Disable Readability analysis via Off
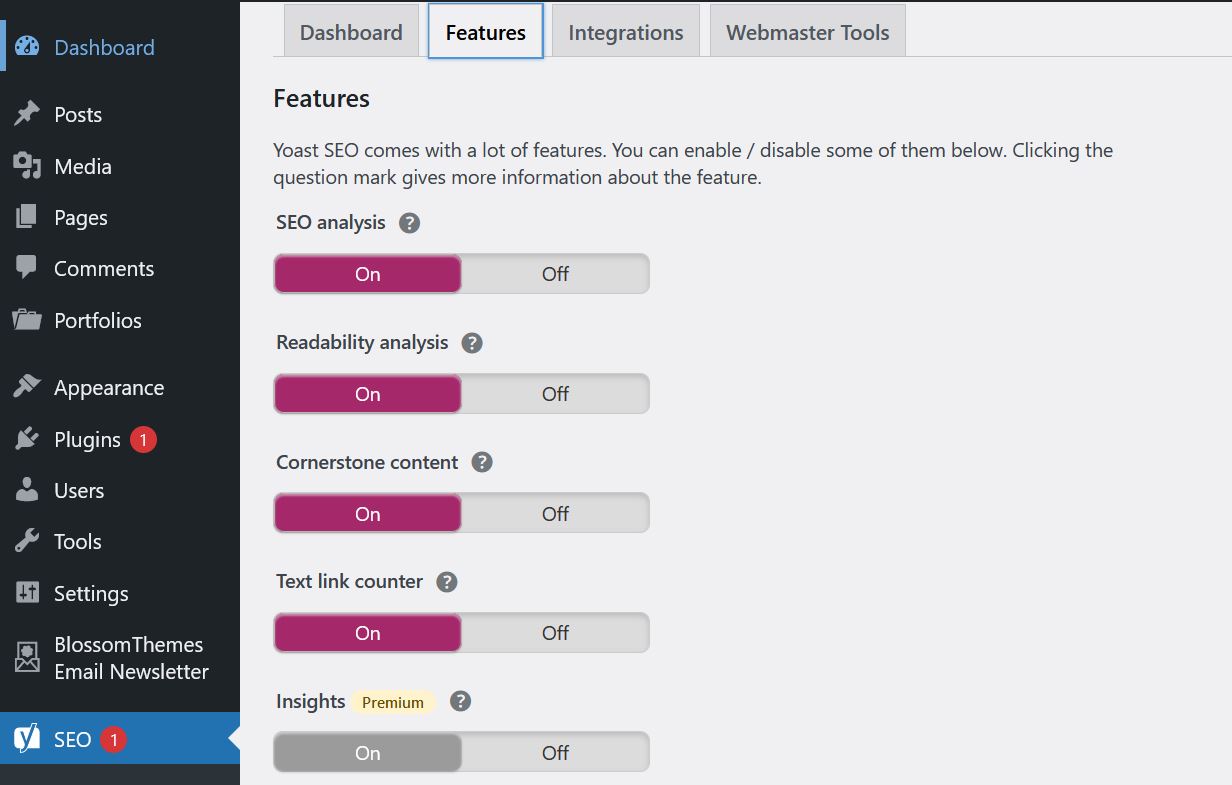The width and height of the screenshot is (1232, 785). (x=555, y=394)
